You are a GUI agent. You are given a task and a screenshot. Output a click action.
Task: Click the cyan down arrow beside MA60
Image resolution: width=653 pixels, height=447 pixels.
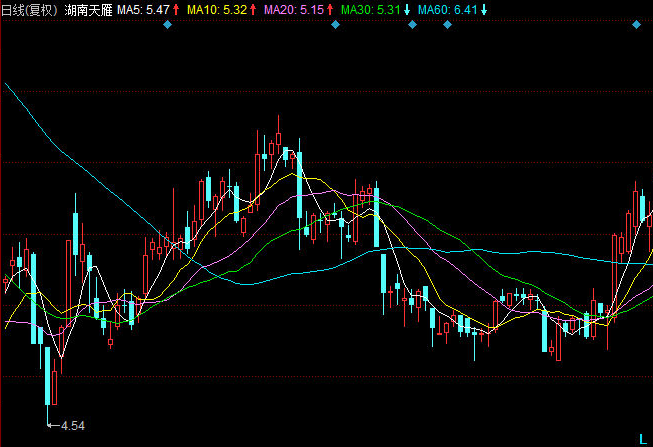point(484,10)
